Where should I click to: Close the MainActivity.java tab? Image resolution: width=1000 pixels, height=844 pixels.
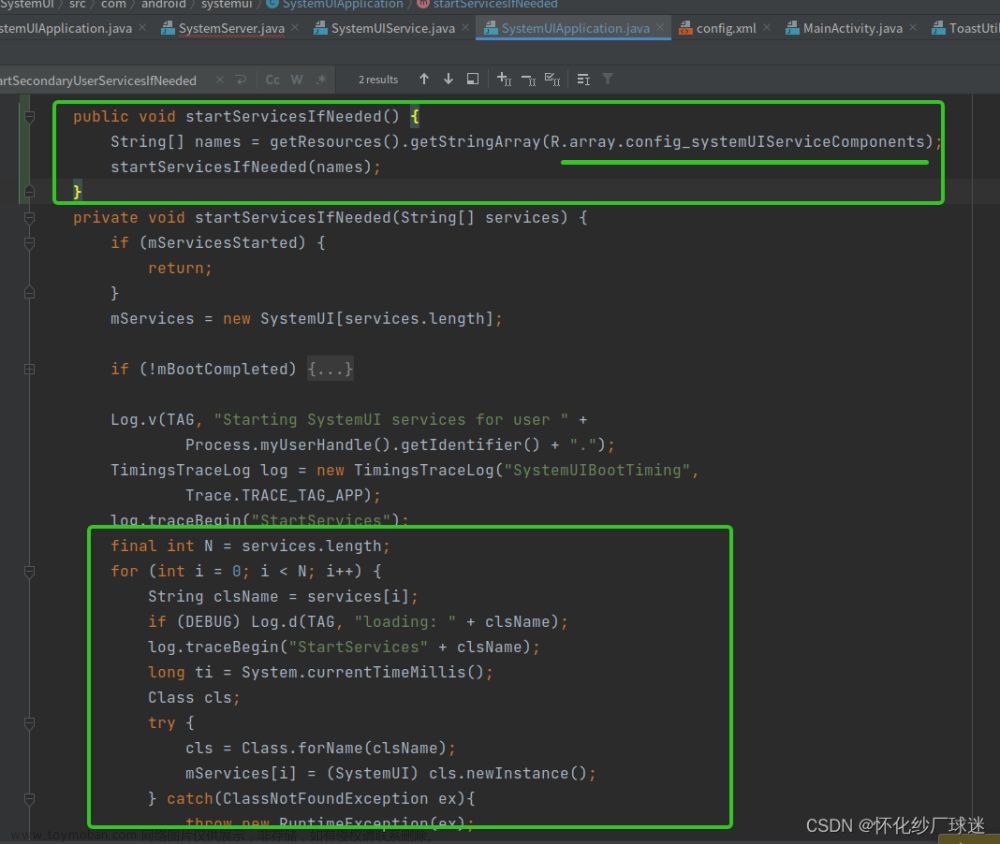coord(913,27)
